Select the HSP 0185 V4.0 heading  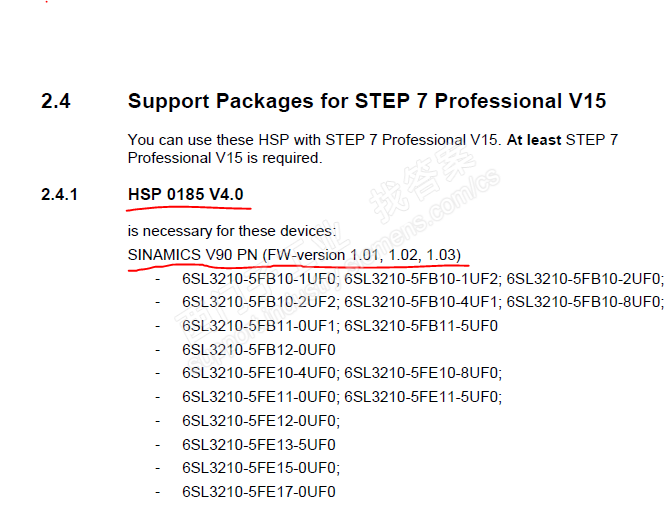[x=186, y=193]
